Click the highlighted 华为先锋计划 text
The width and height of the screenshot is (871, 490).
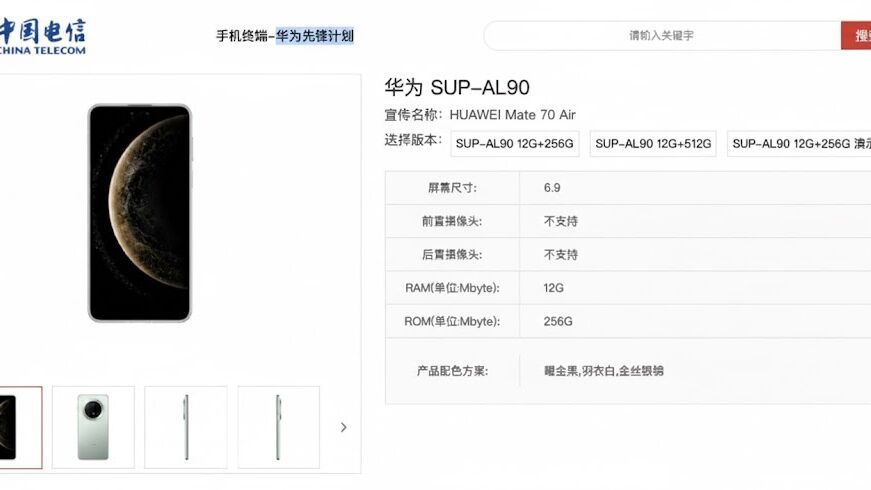[315, 36]
